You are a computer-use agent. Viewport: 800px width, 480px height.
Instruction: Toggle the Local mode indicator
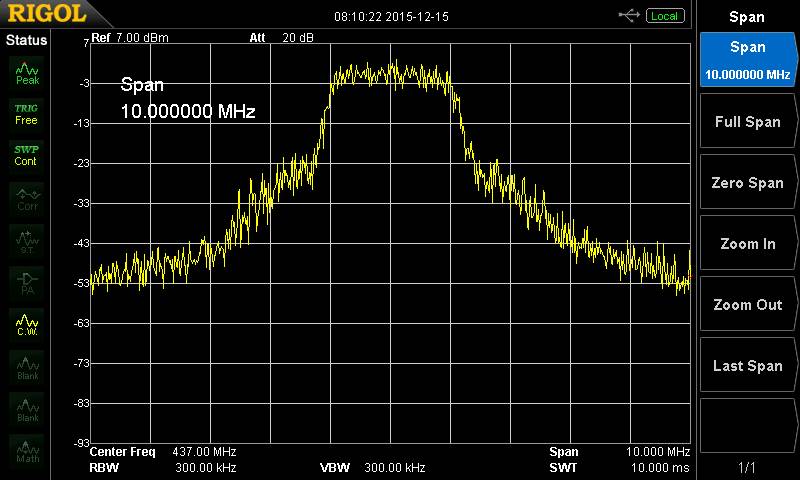(x=663, y=16)
